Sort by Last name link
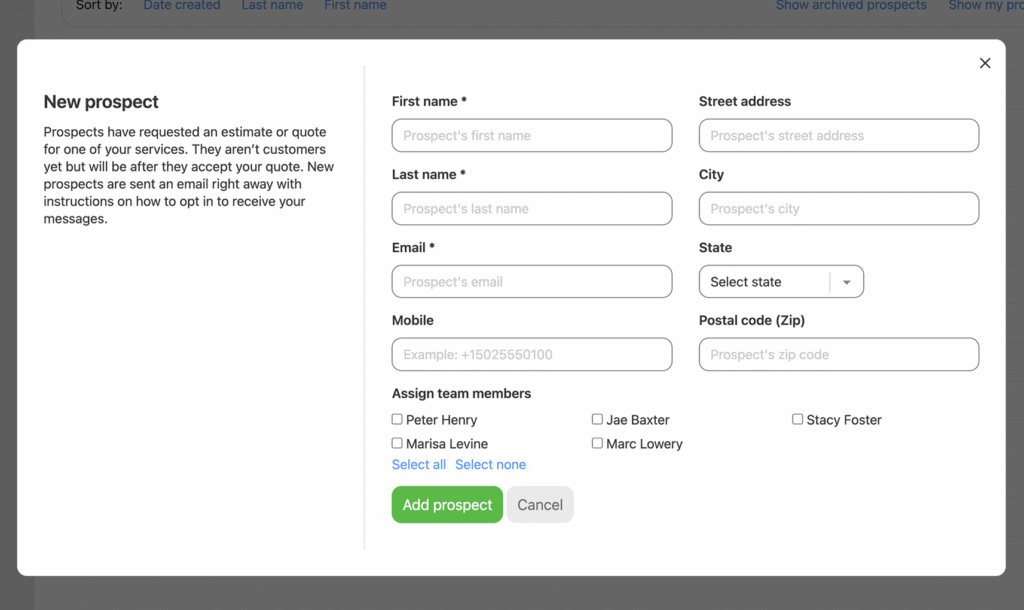The width and height of the screenshot is (1024, 610). [x=272, y=6]
